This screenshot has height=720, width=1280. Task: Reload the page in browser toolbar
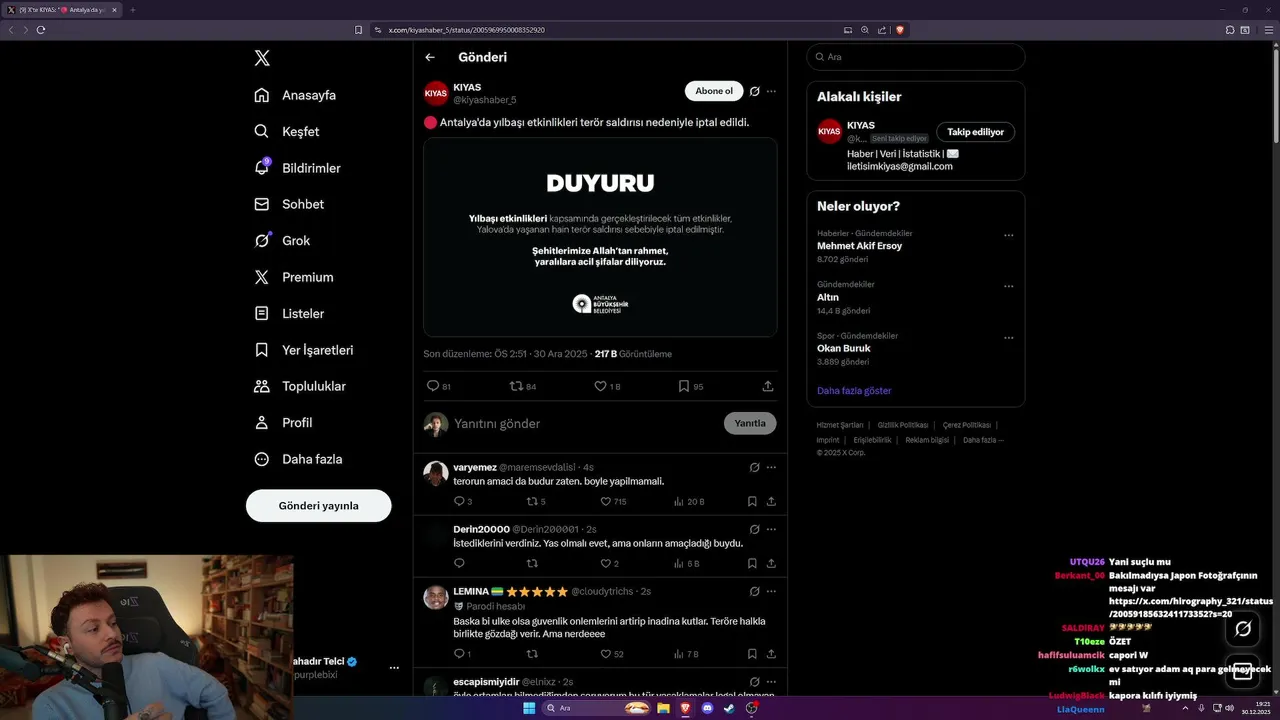41,30
